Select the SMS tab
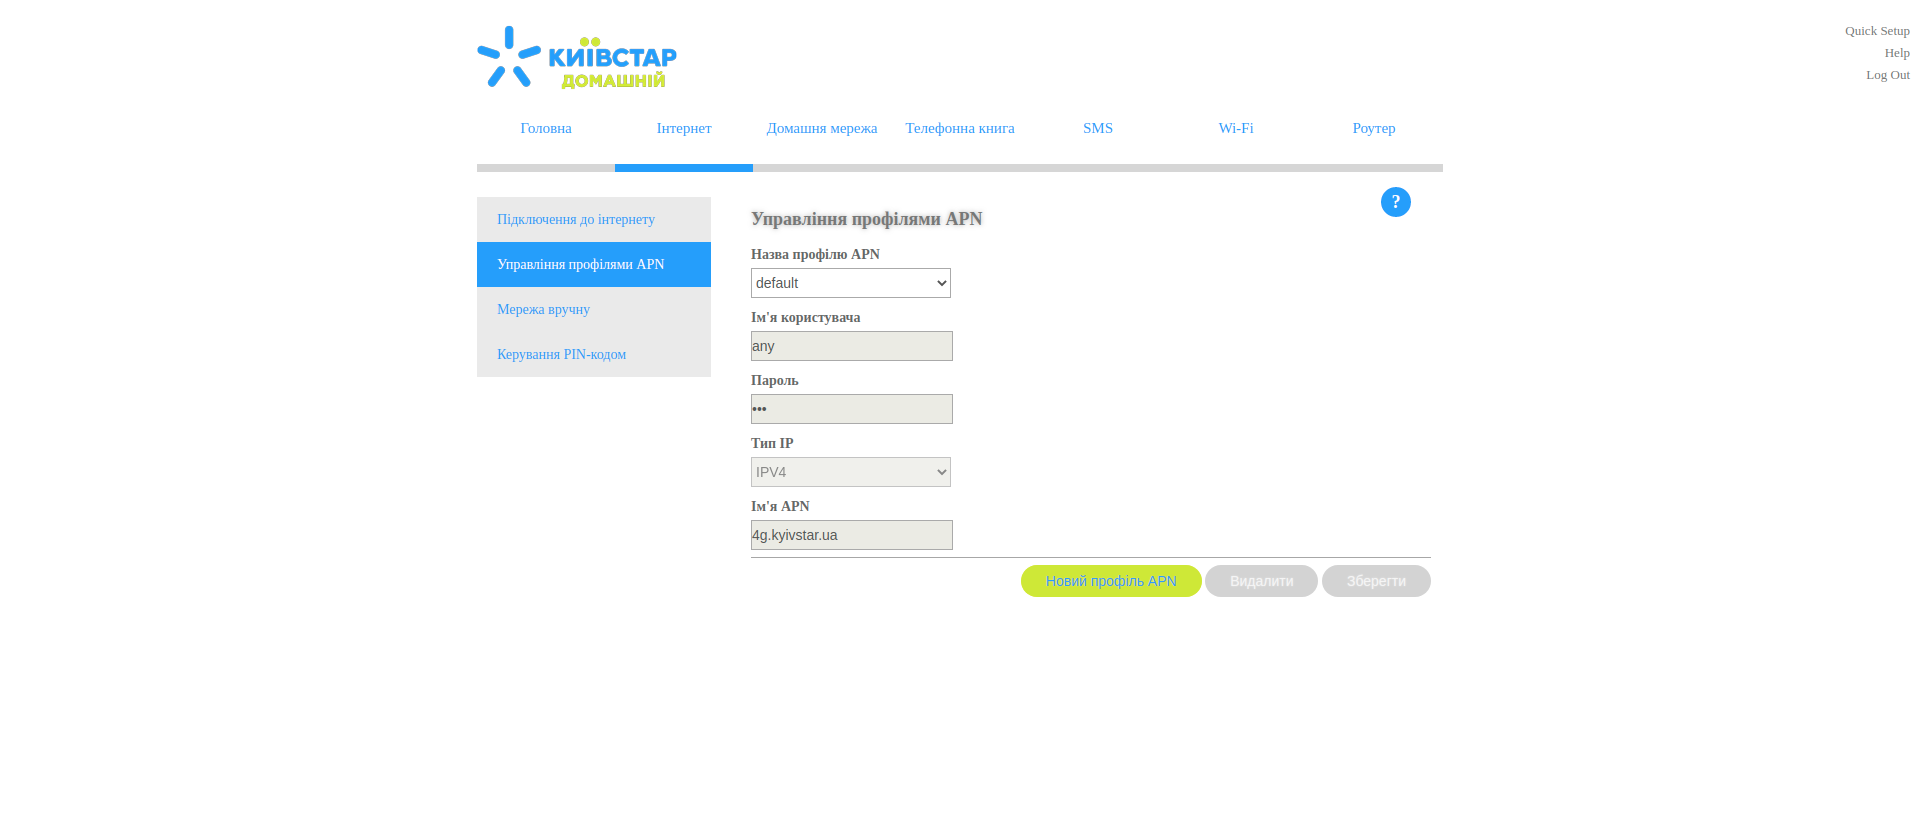This screenshot has height=835, width=1920. coord(1097,128)
